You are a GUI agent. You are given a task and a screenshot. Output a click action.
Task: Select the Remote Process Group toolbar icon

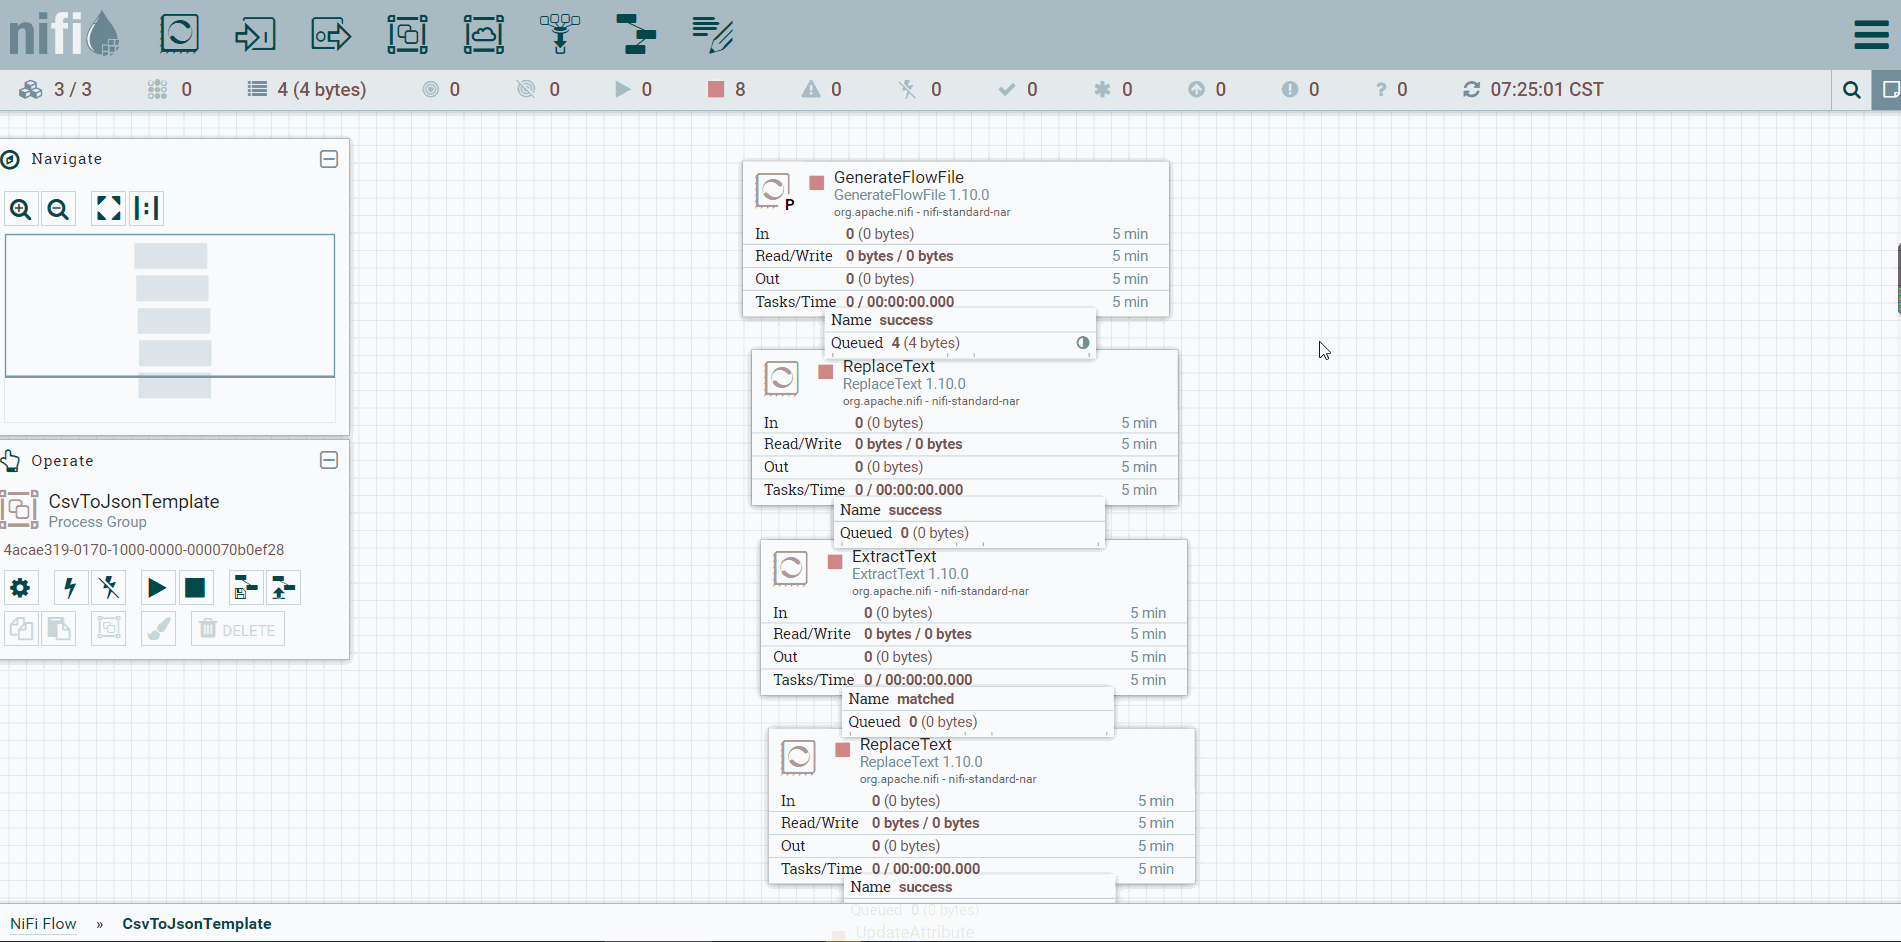tap(484, 34)
